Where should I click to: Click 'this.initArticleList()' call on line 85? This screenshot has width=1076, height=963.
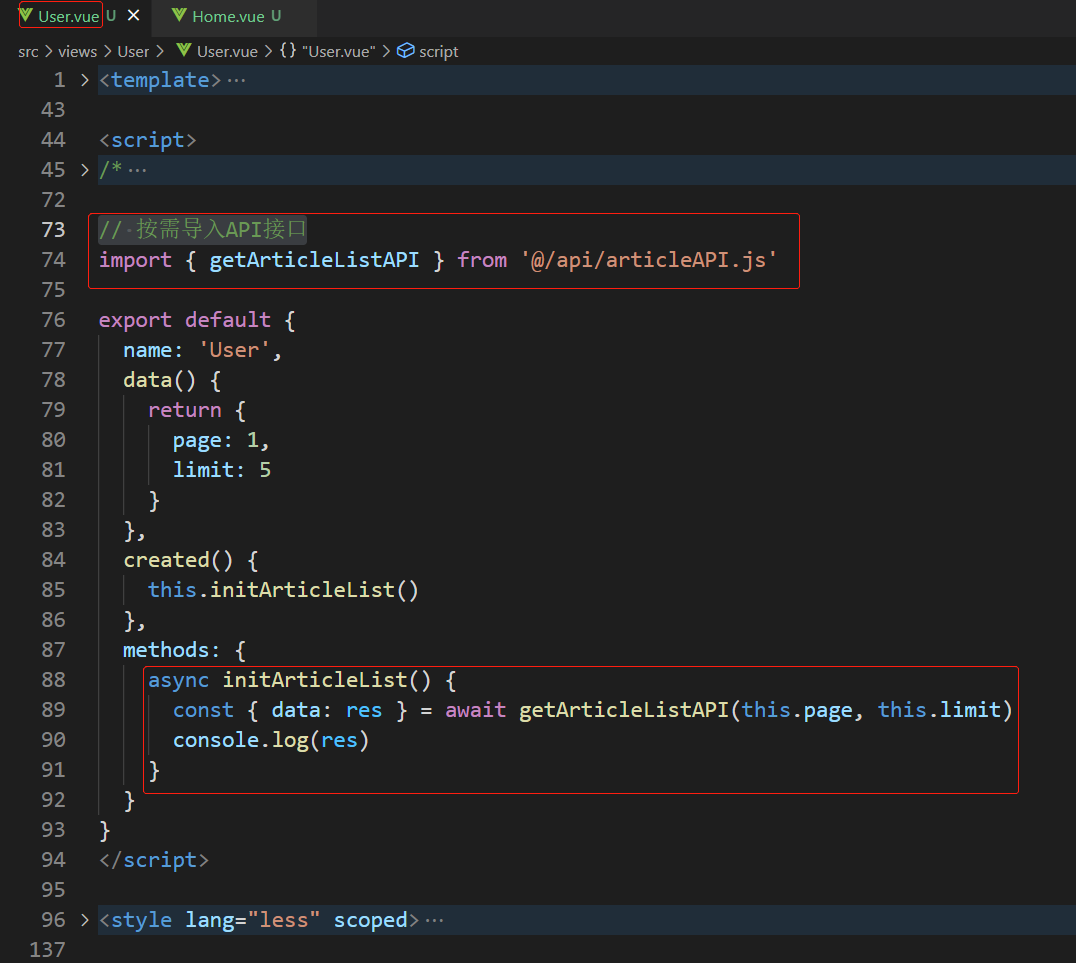283,590
